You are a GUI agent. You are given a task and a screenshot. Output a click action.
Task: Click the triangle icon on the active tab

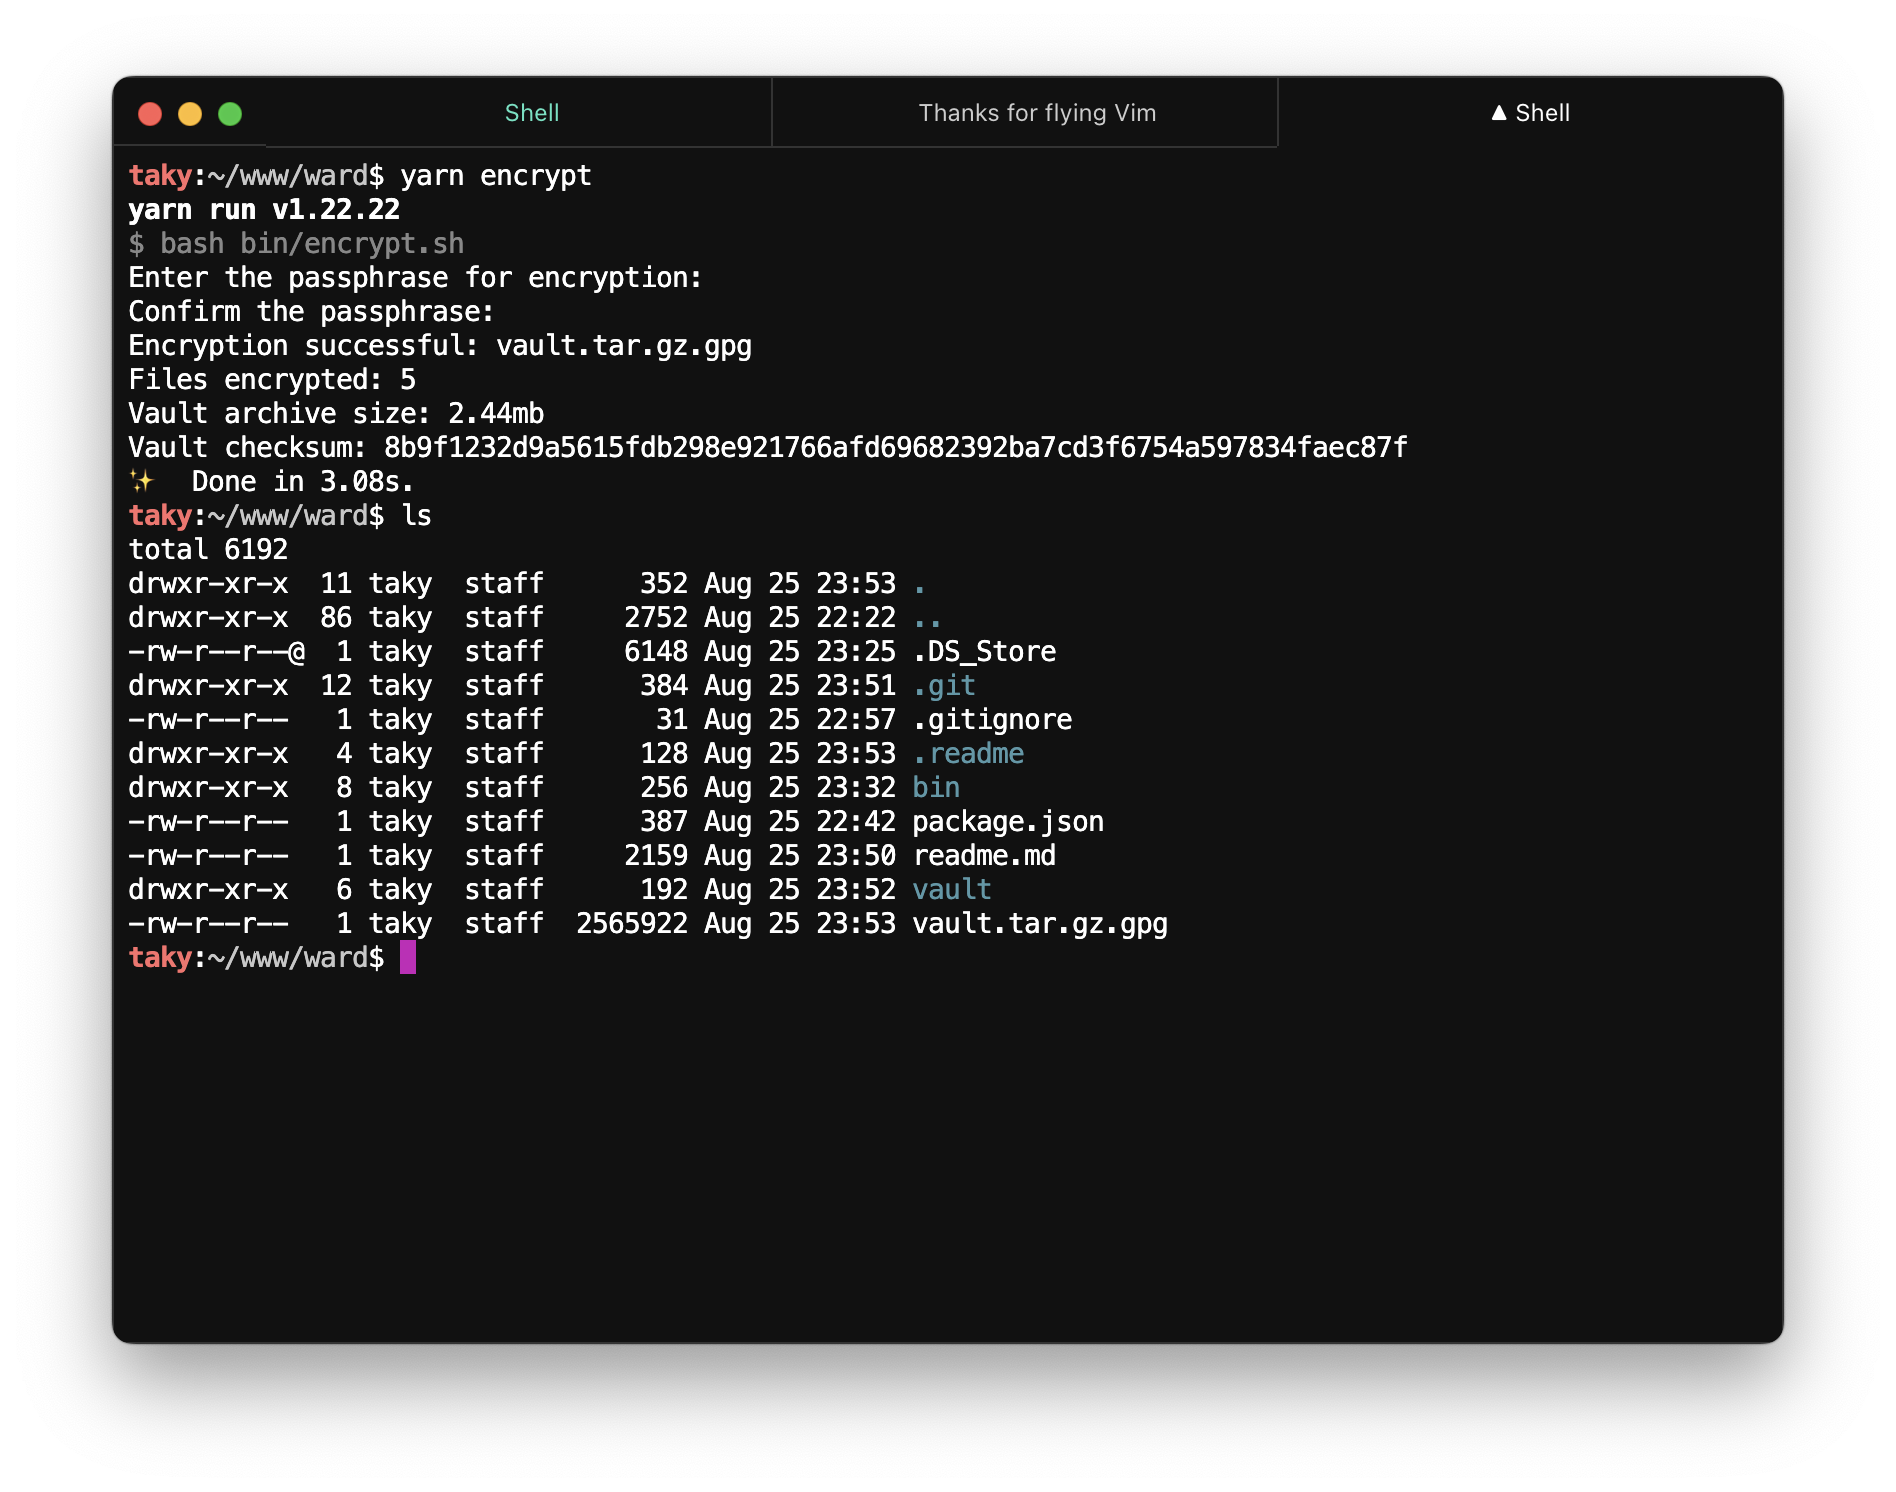[1499, 113]
